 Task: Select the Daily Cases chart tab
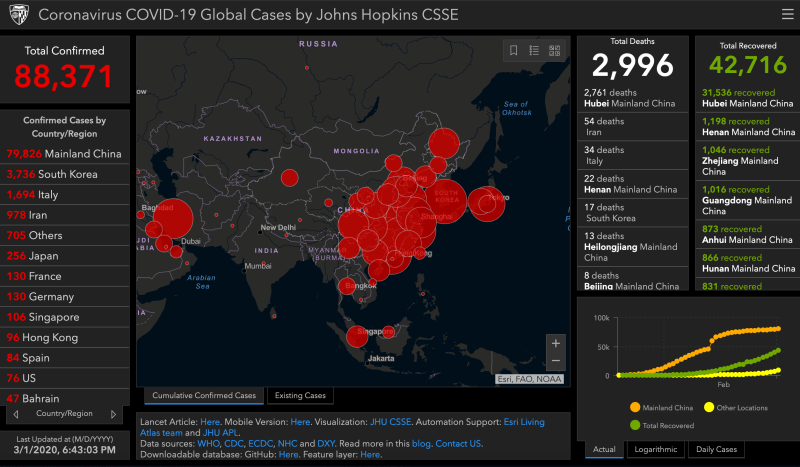716,449
